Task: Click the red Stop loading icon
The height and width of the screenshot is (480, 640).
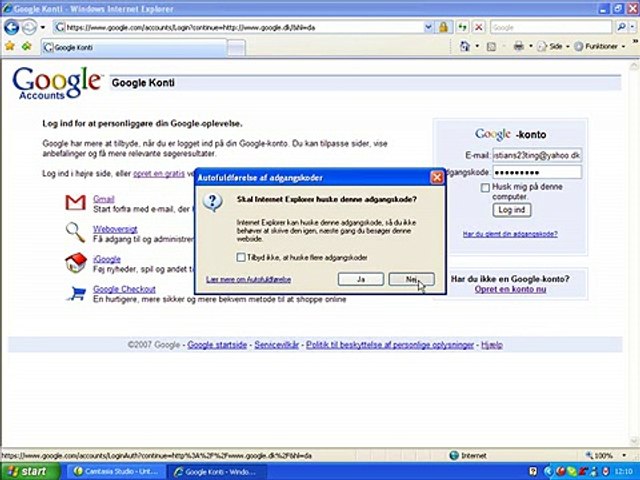Action: (479, 27)
